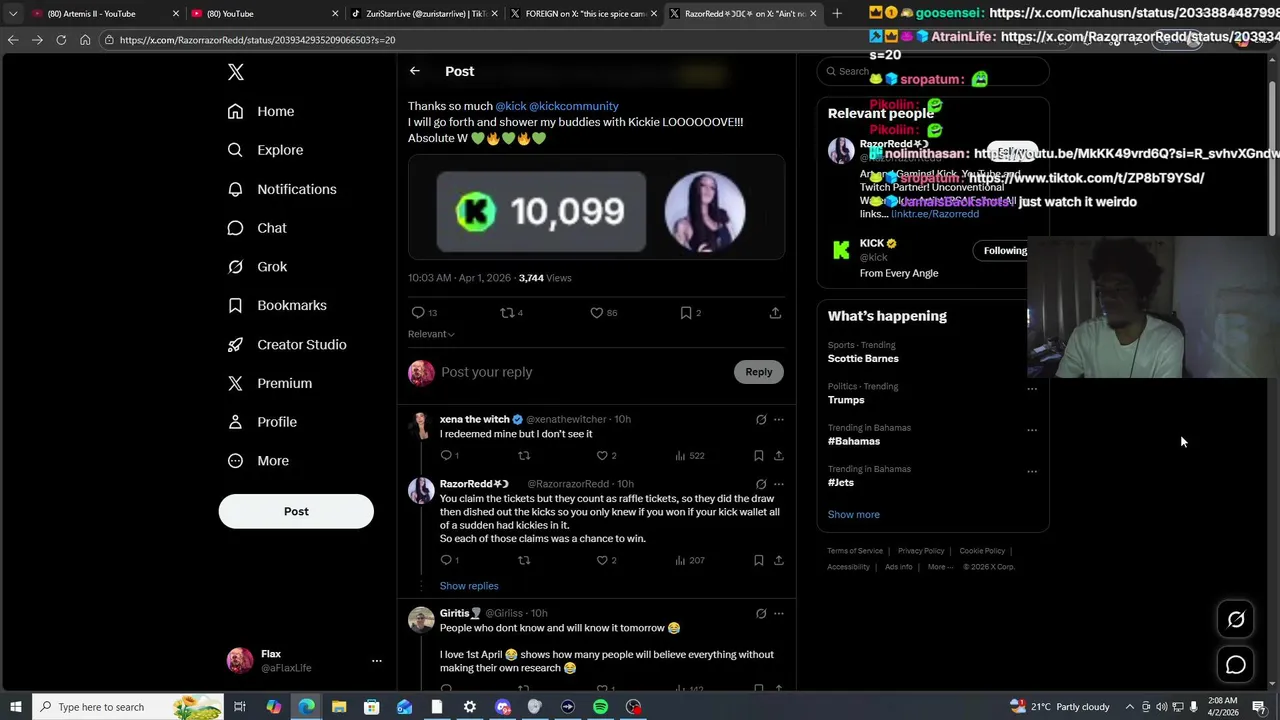This screenshot has height=720, width=1280.
Task: Share the main post
Action: [x=775, y=313]
